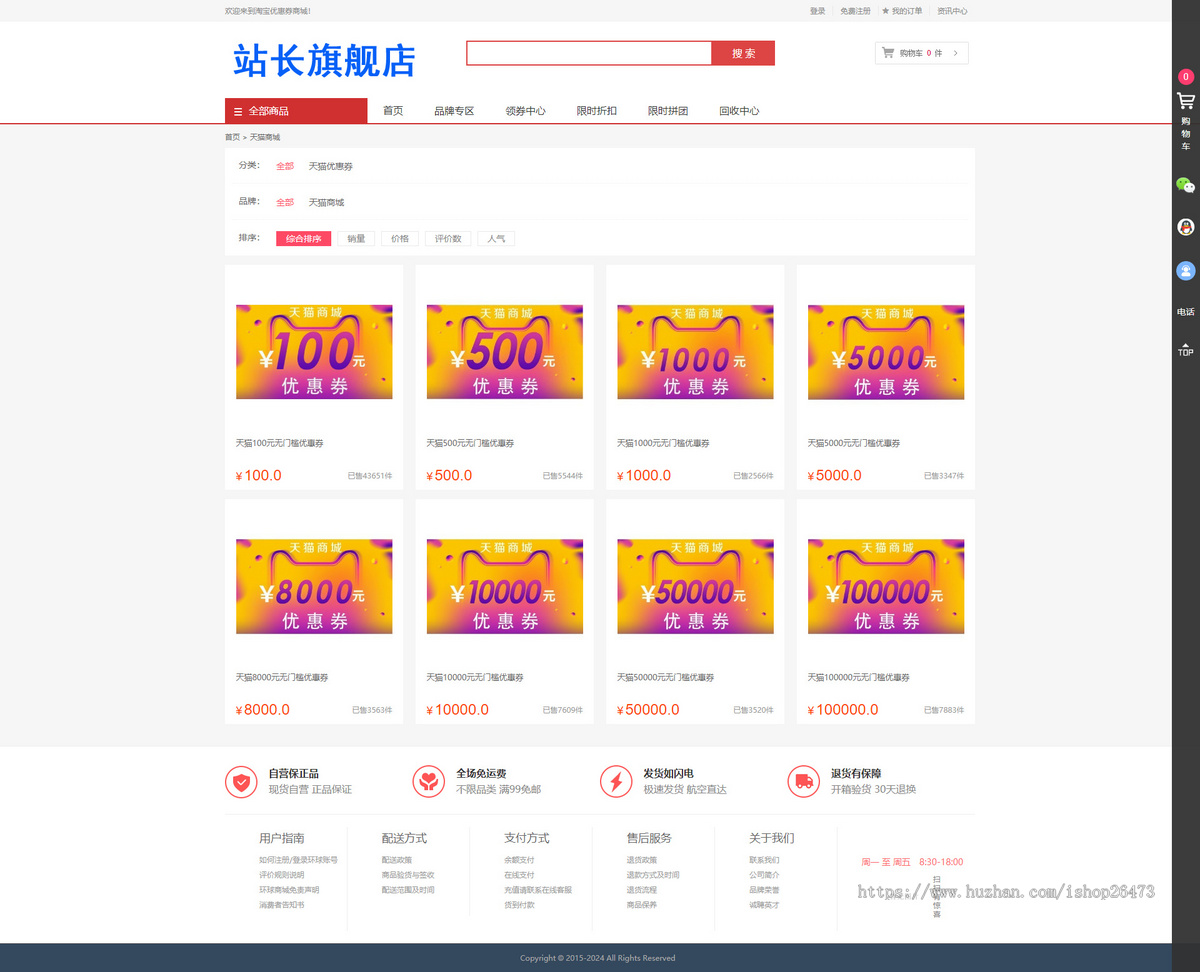Image resolution: width=1200 pixels, height=972 pixels.
Task: Sort products by 销量
Action: coord(356,239)
